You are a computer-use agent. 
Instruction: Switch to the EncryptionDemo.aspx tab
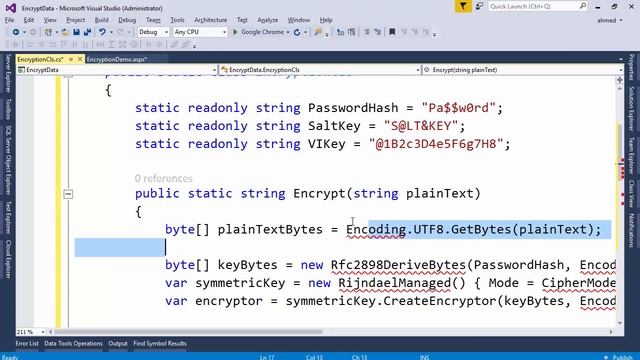click(x=117, y=59)
